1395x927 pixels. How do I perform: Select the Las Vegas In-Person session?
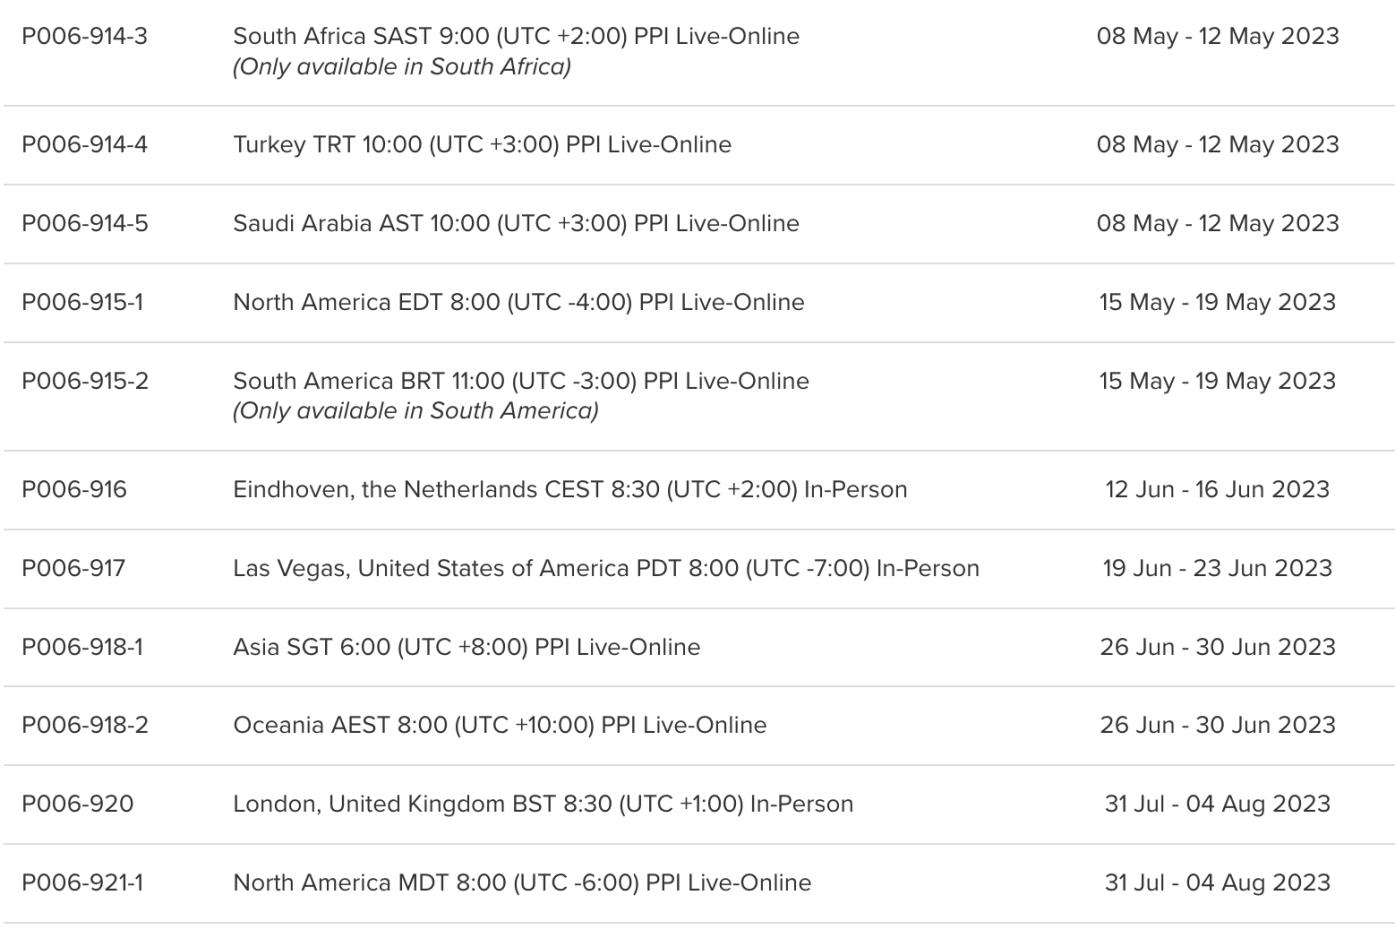[606, 568]
